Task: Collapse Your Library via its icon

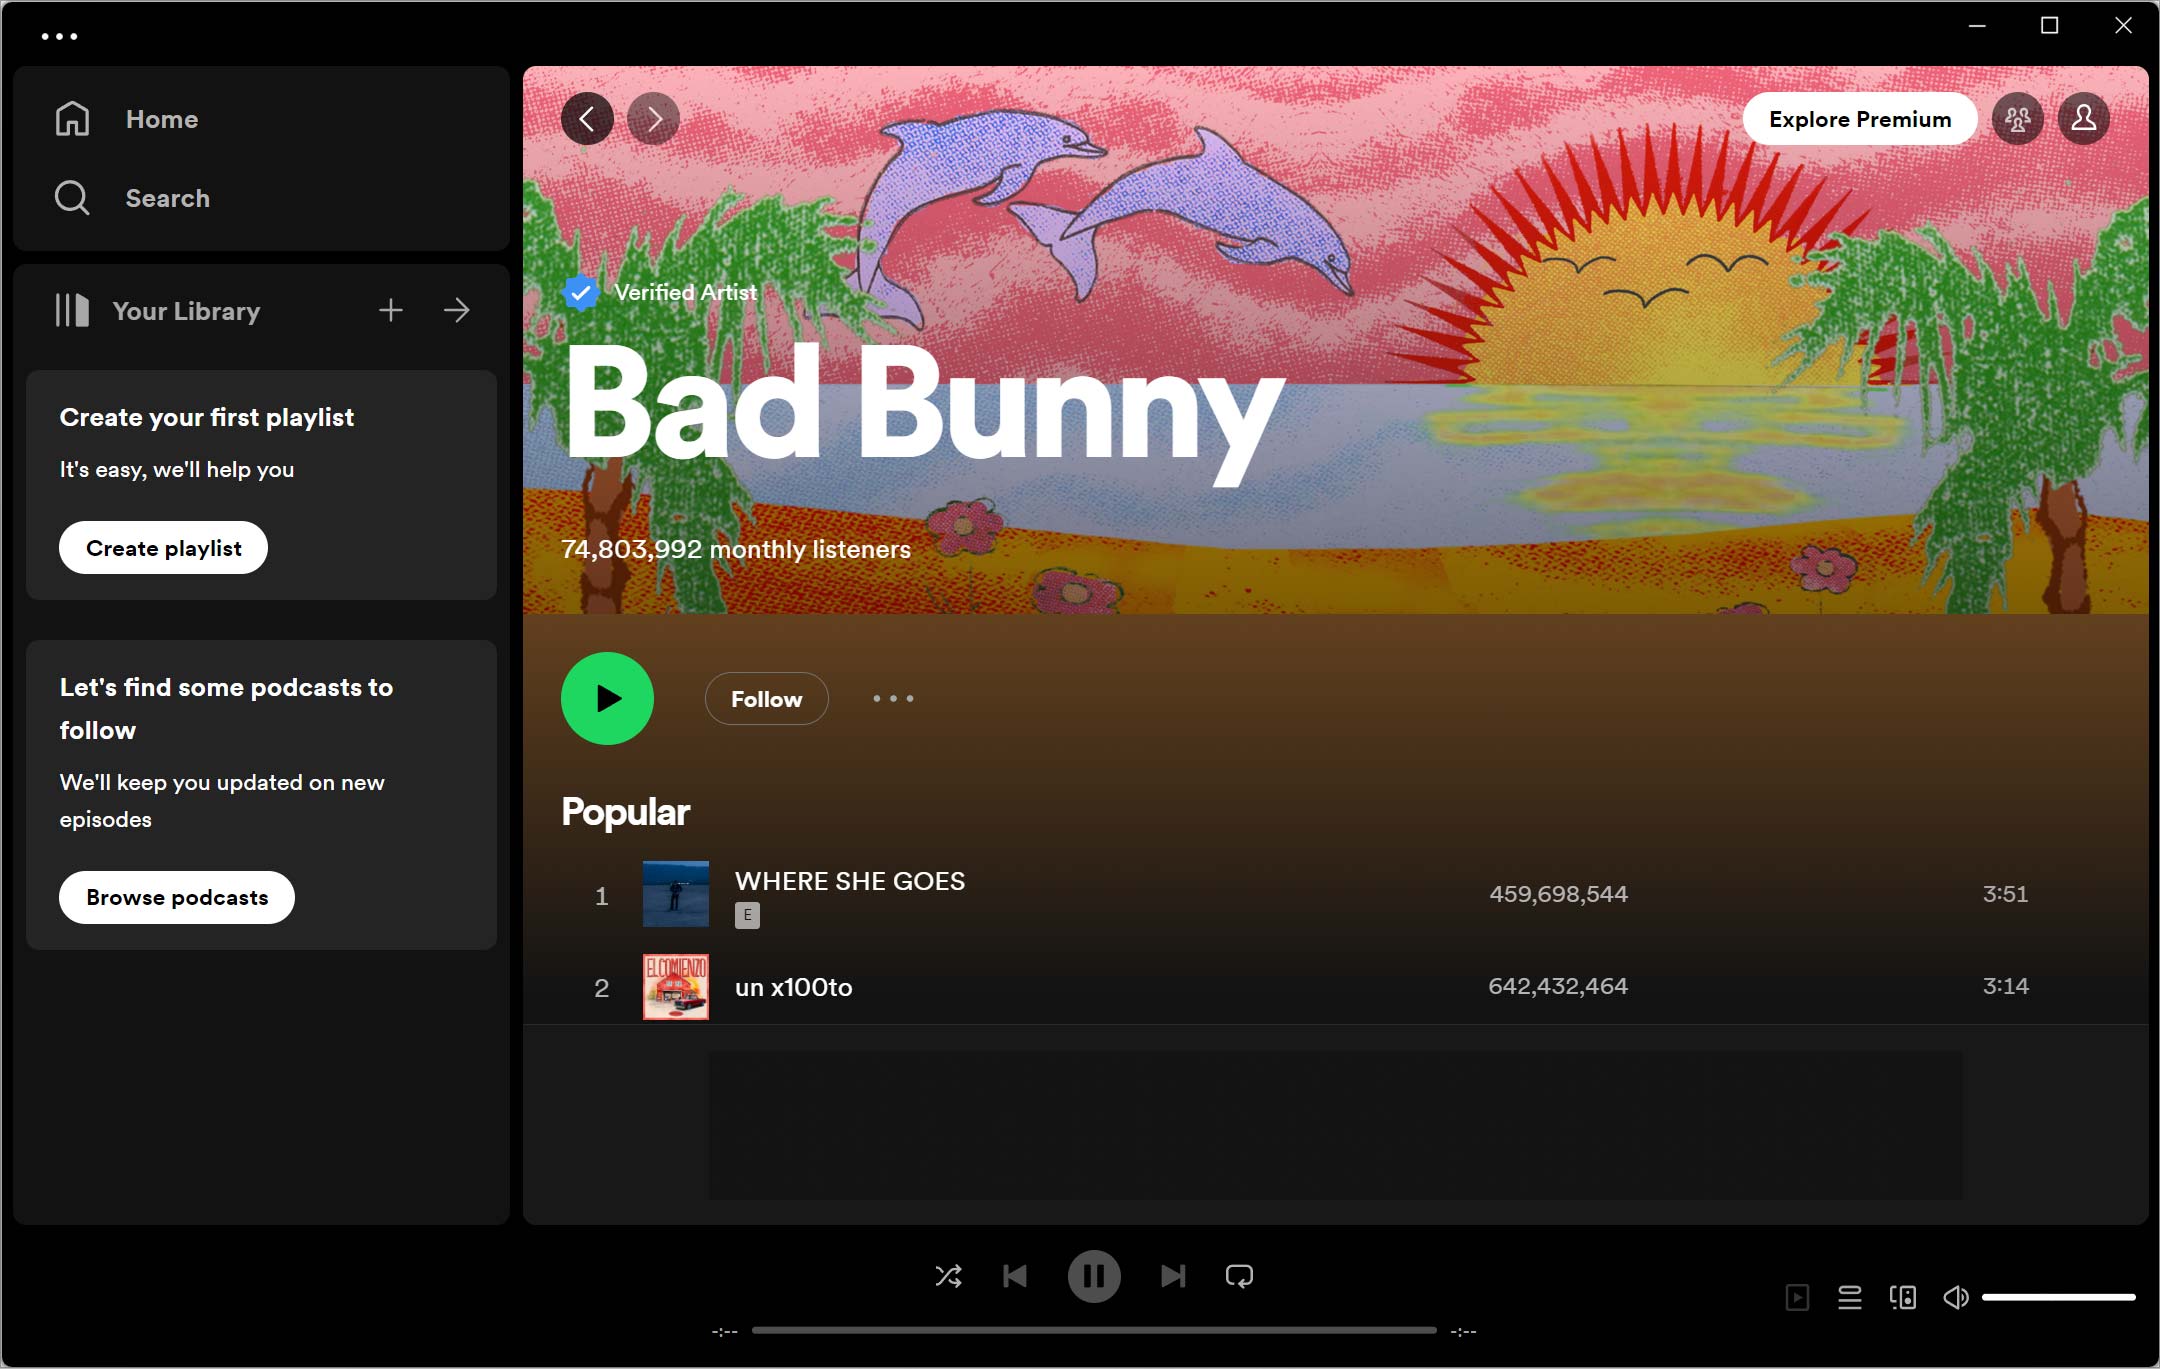Action: pyautogui.click(x=72, y=310)
